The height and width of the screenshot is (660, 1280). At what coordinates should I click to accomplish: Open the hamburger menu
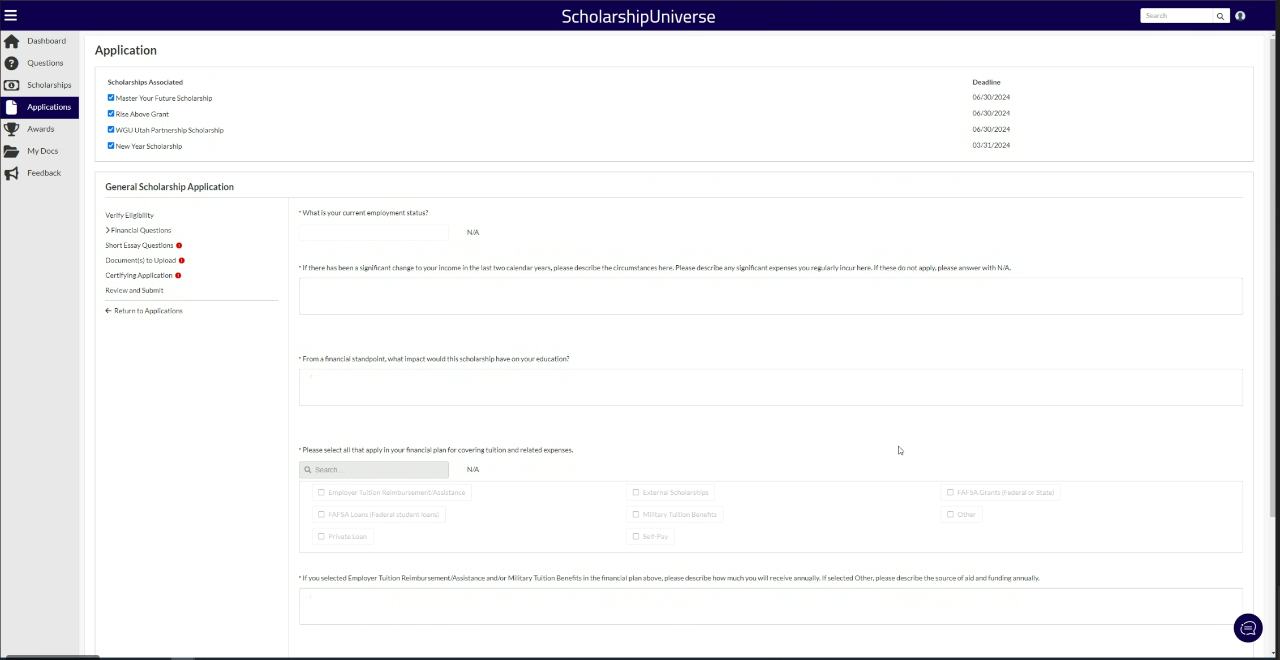pyautogui.click(x=11, y=16)
